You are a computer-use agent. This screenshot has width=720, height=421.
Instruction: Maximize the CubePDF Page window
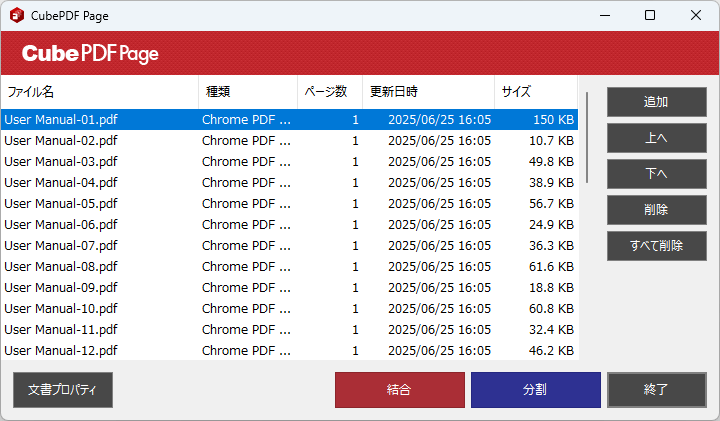coord(650,16)
